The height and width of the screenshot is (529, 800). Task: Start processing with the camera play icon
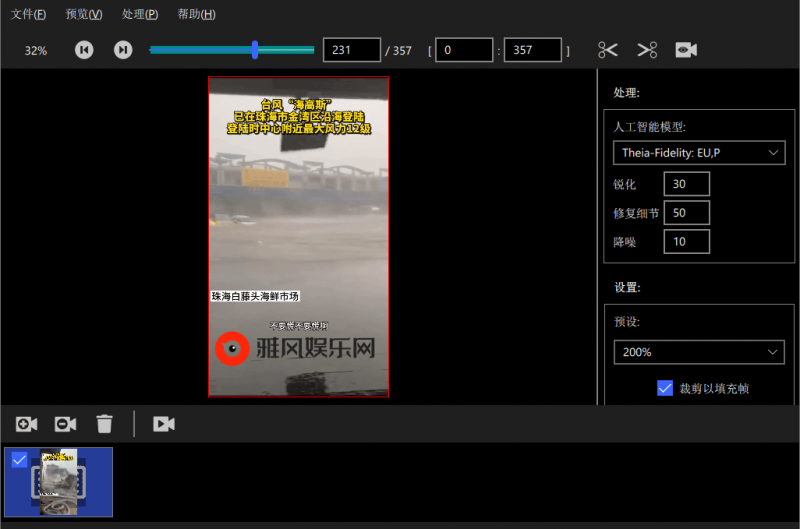click(163, 424)
